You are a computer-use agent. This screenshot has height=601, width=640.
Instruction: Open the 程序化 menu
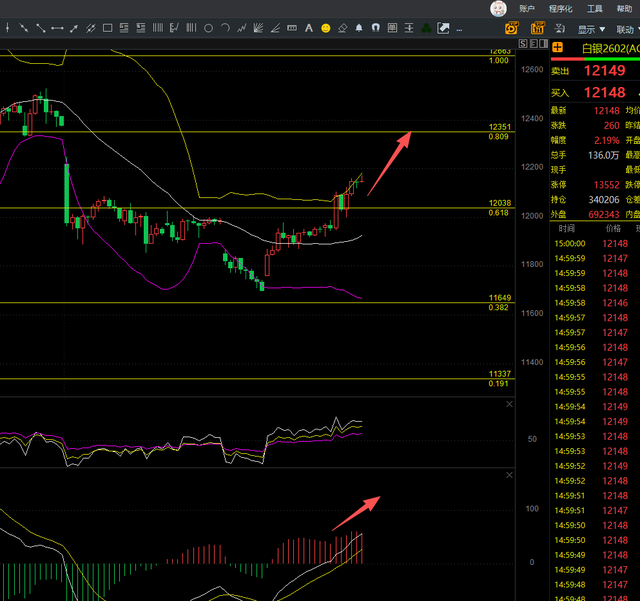[x=560, y=9]
